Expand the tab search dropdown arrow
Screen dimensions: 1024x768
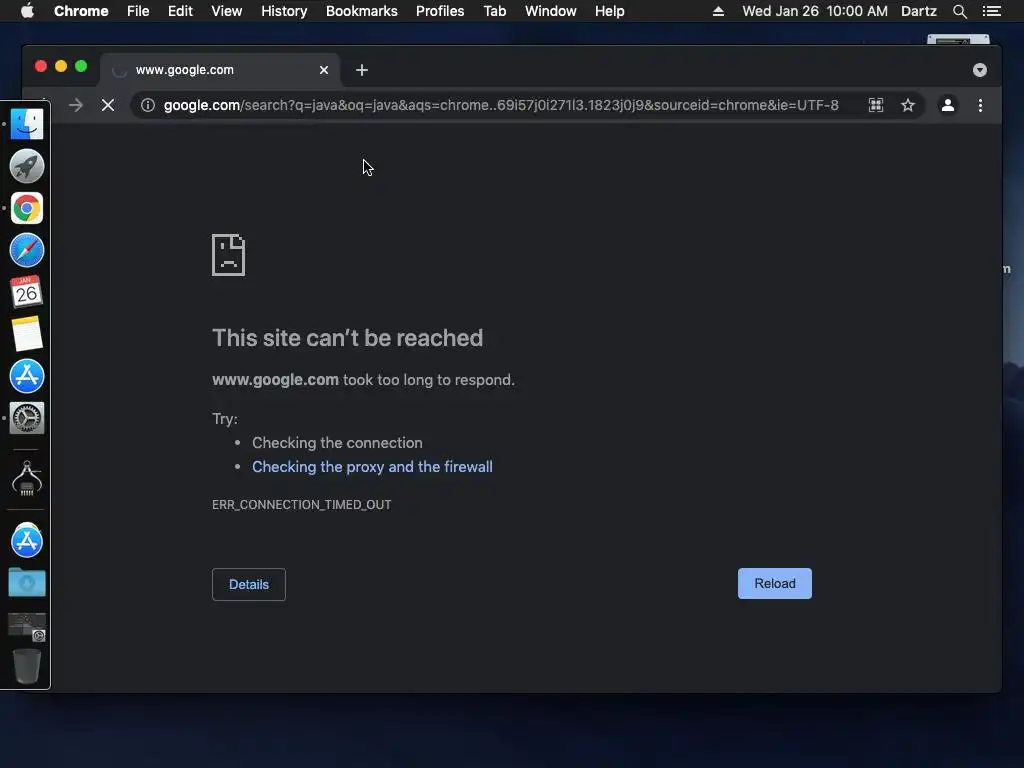click(980, 70)
